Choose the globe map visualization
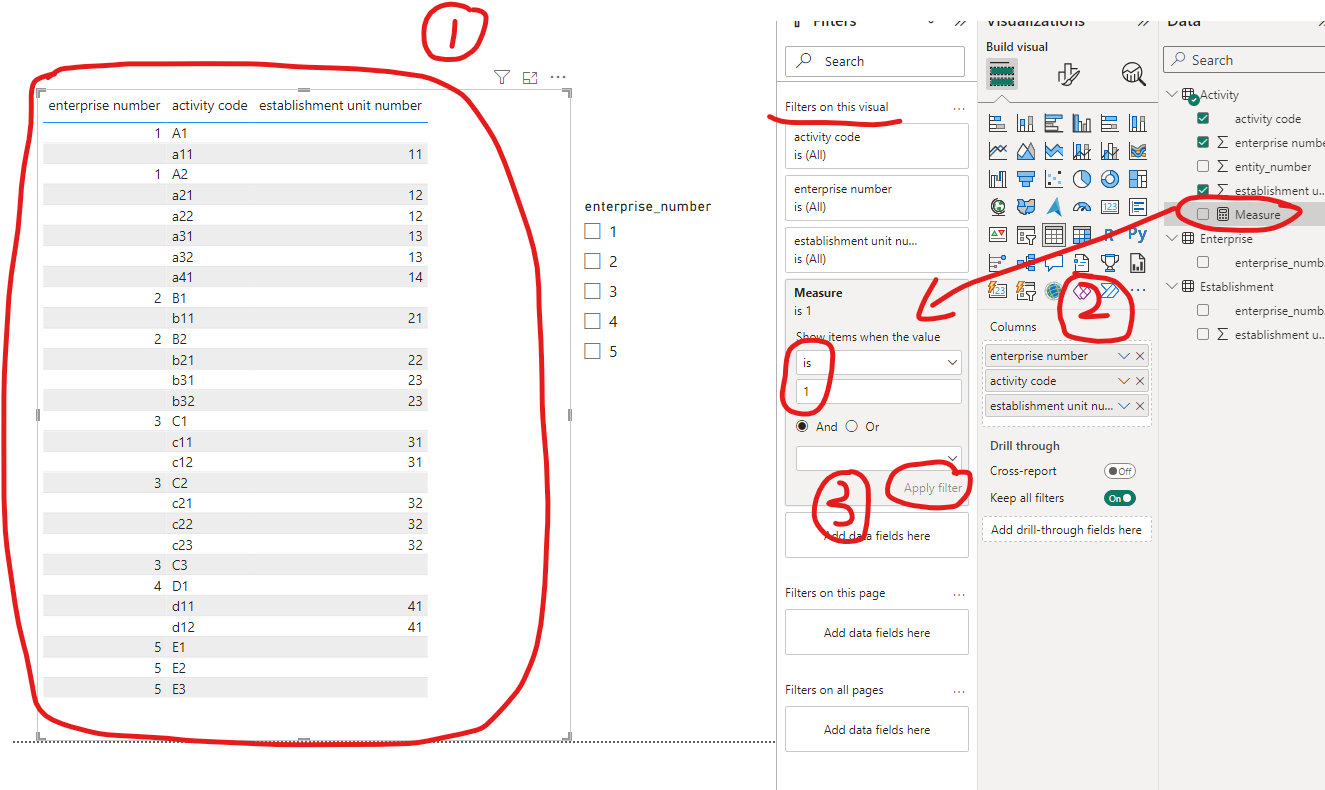This screenshot has height=790, width=1325. [997, 207]
